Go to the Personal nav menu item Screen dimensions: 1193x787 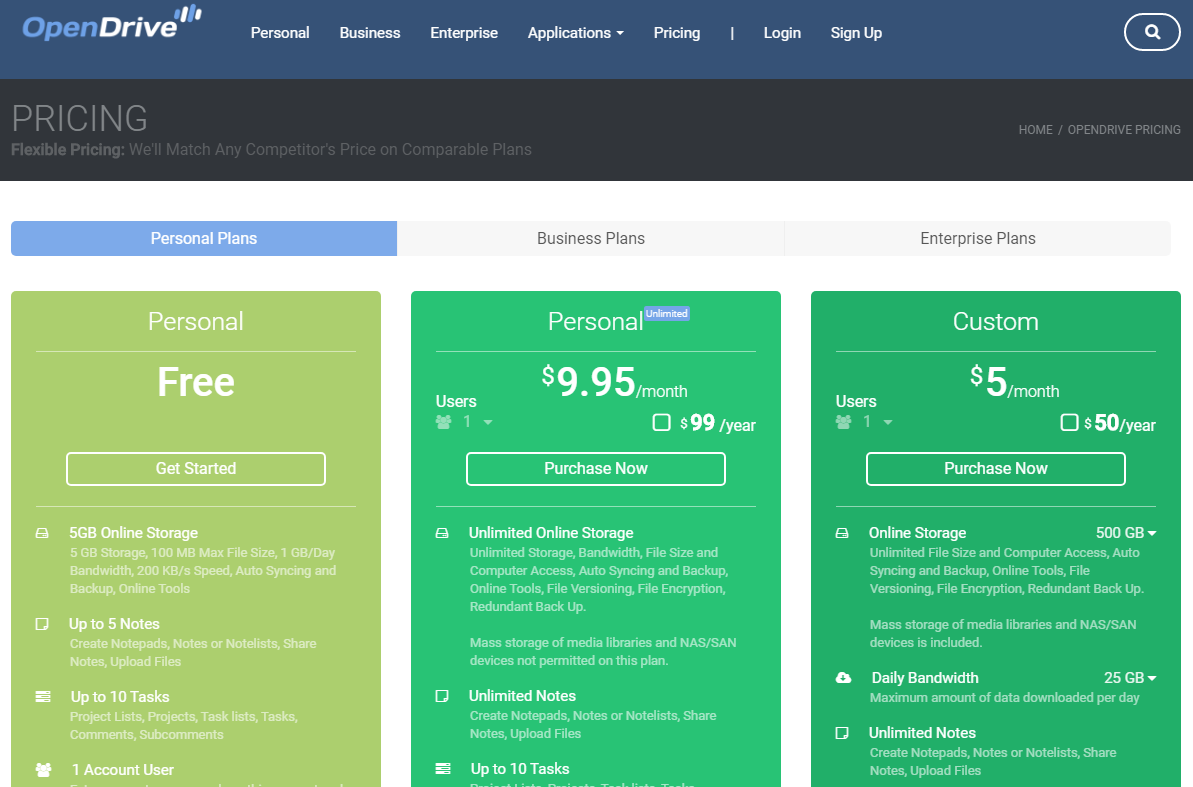pos(280,33)
